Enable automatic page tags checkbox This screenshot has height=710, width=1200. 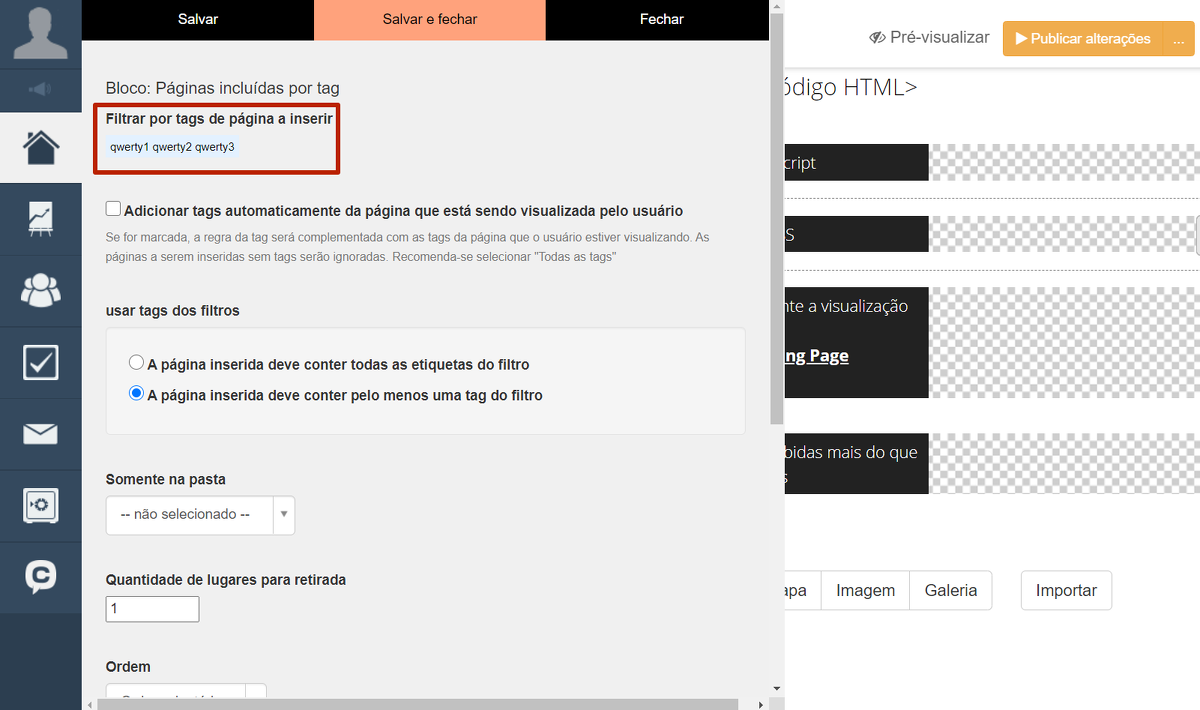[114, 210]
